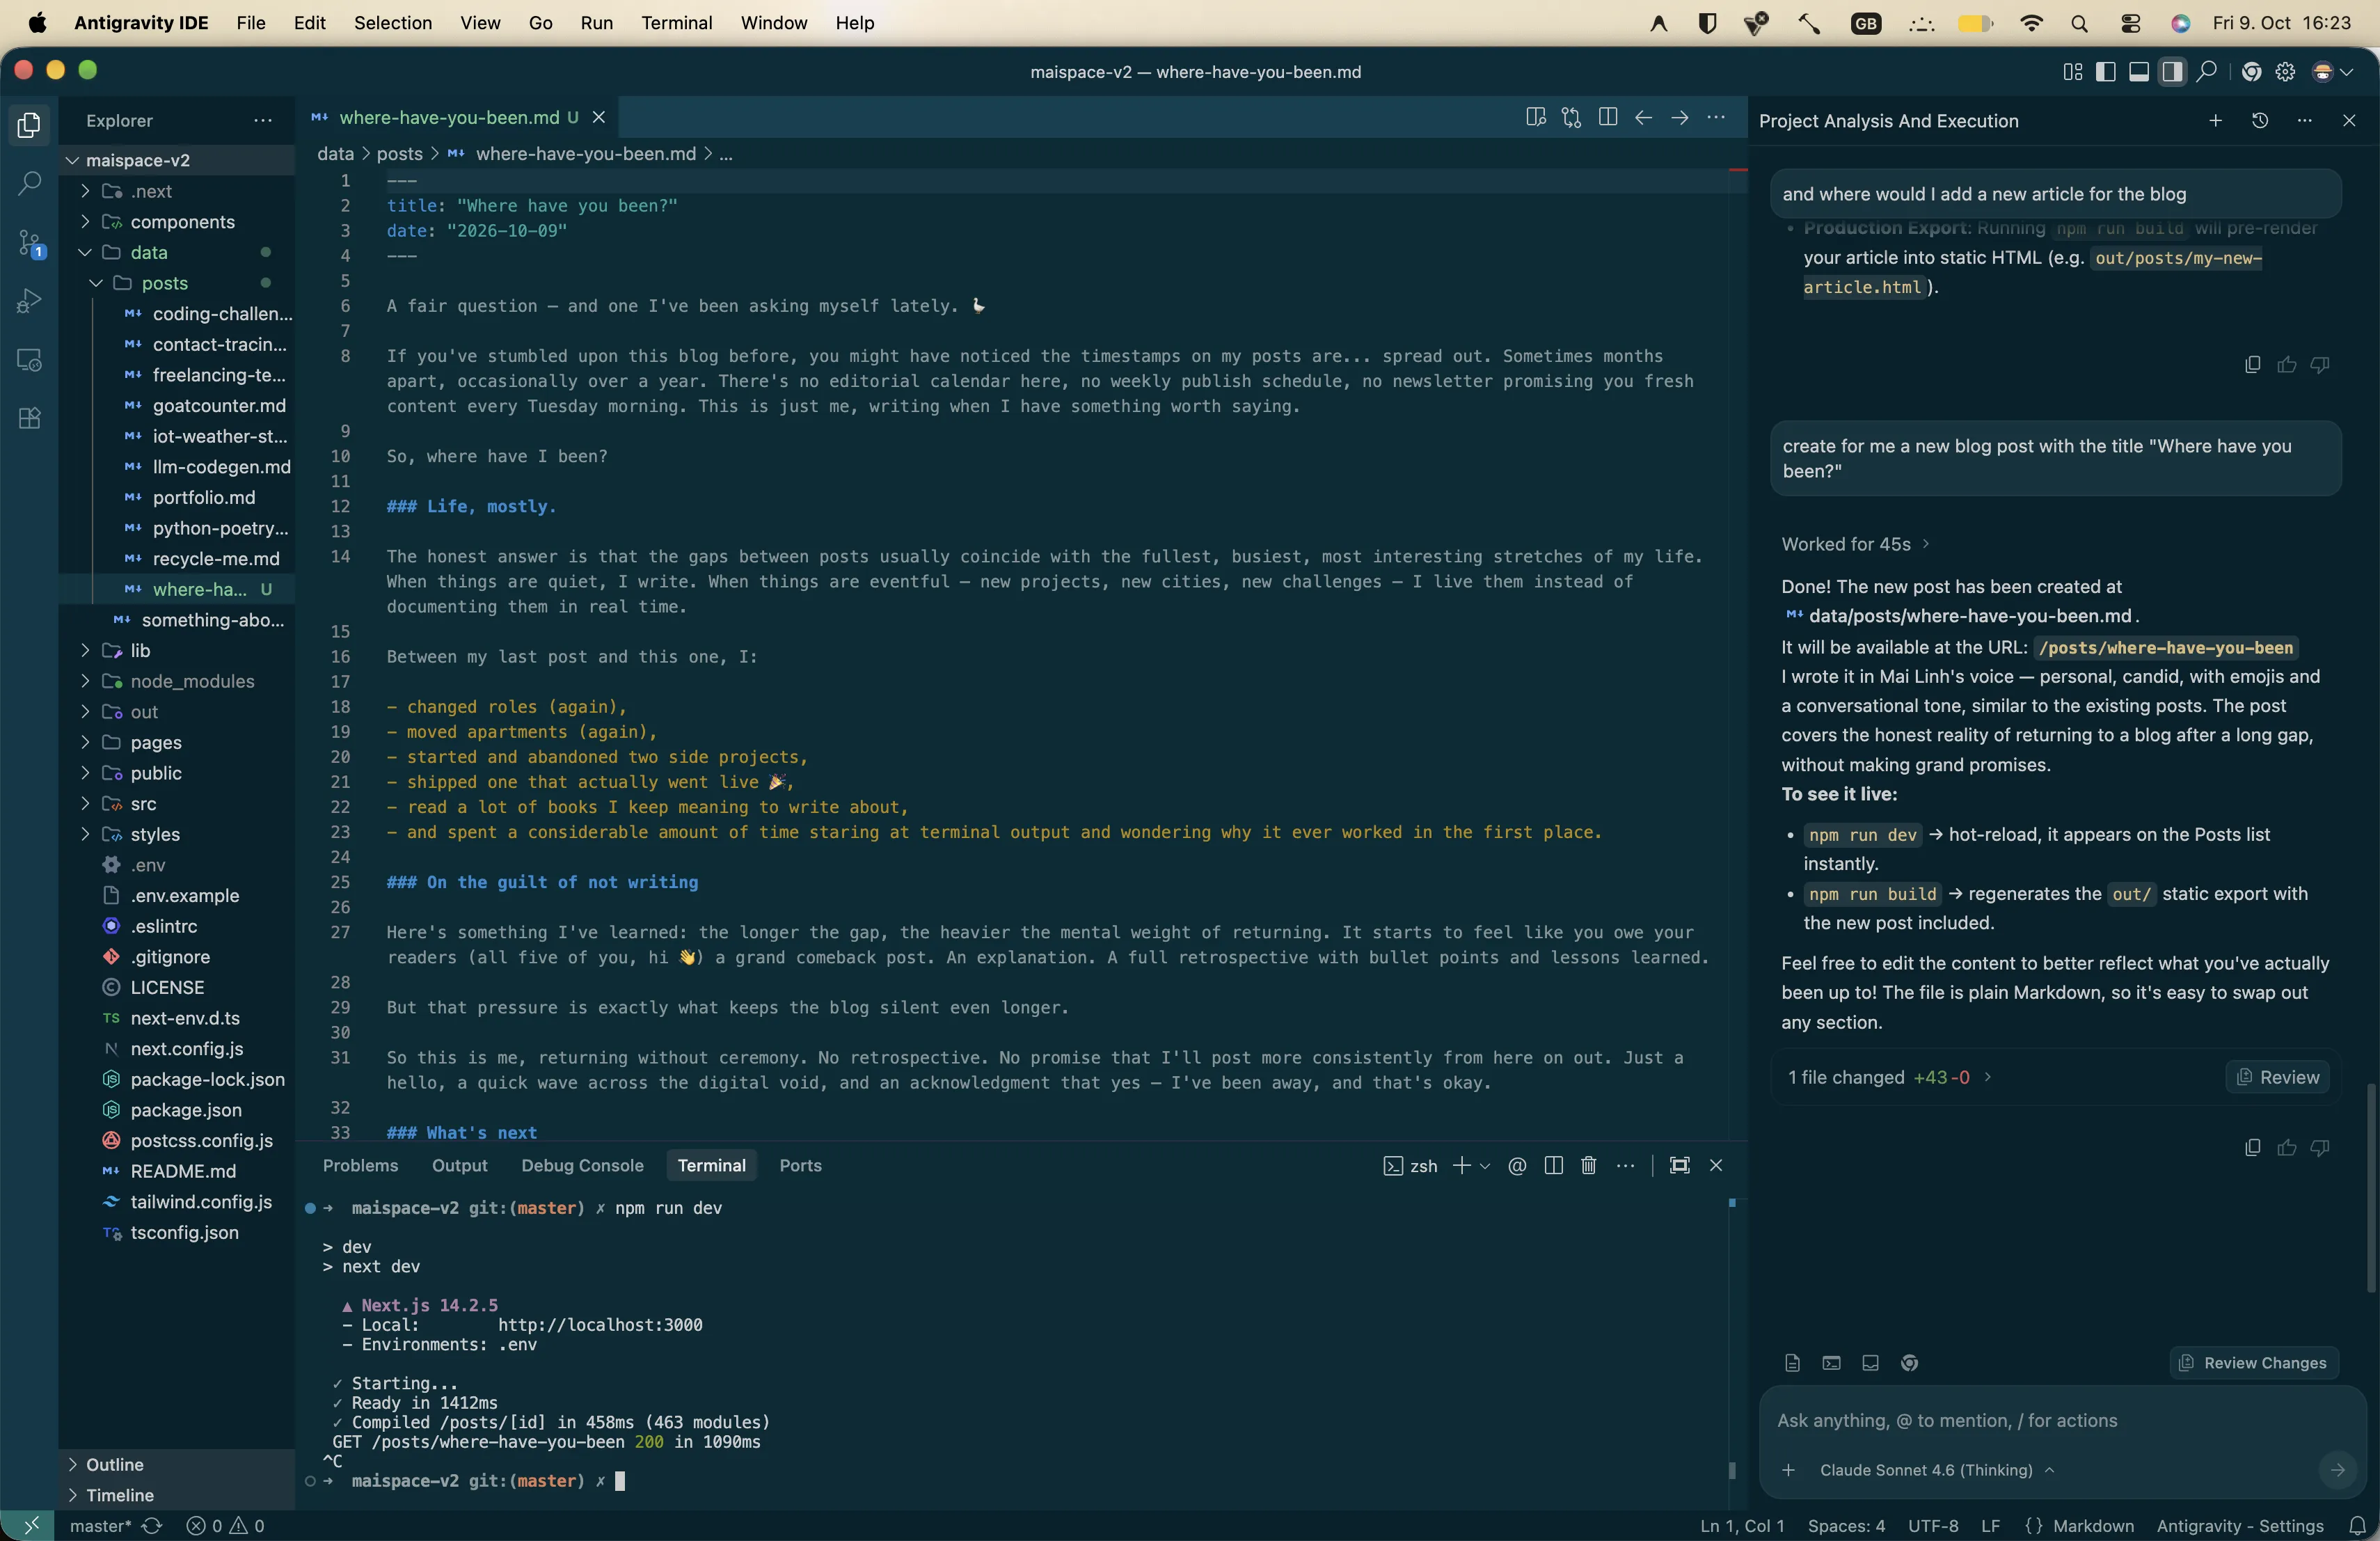Open the Extensions view icon
The image size is (2380, 1541).
pyautogui.click(x=30, y=418)
